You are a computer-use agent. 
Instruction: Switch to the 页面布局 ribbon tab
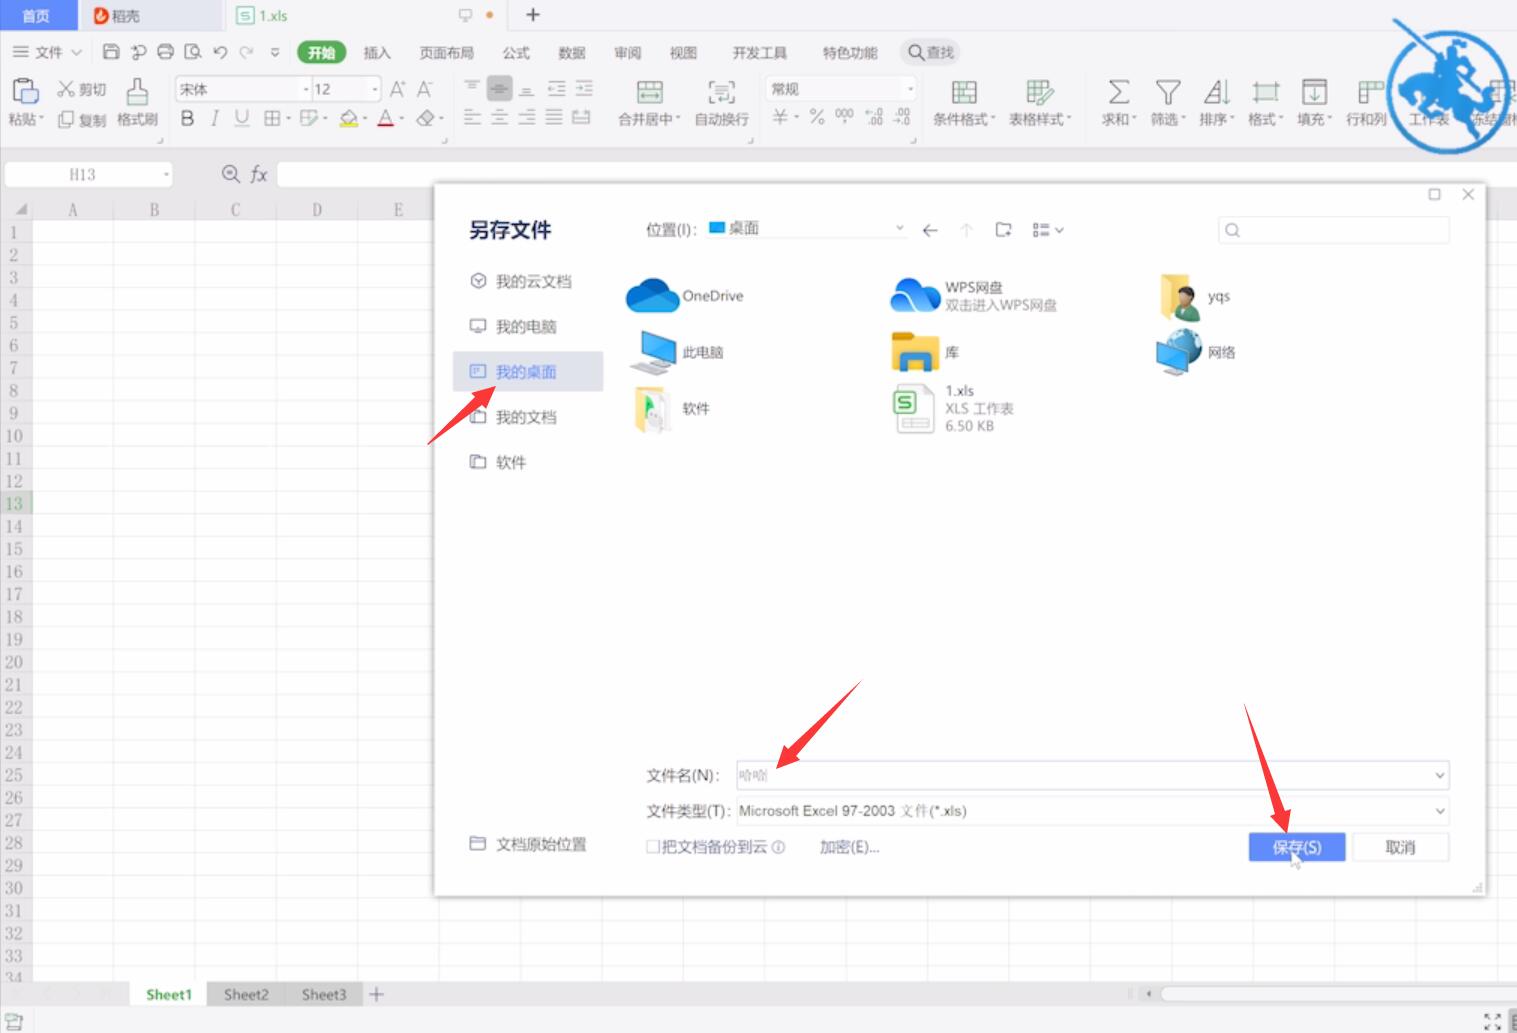click(x=446, y=53)
